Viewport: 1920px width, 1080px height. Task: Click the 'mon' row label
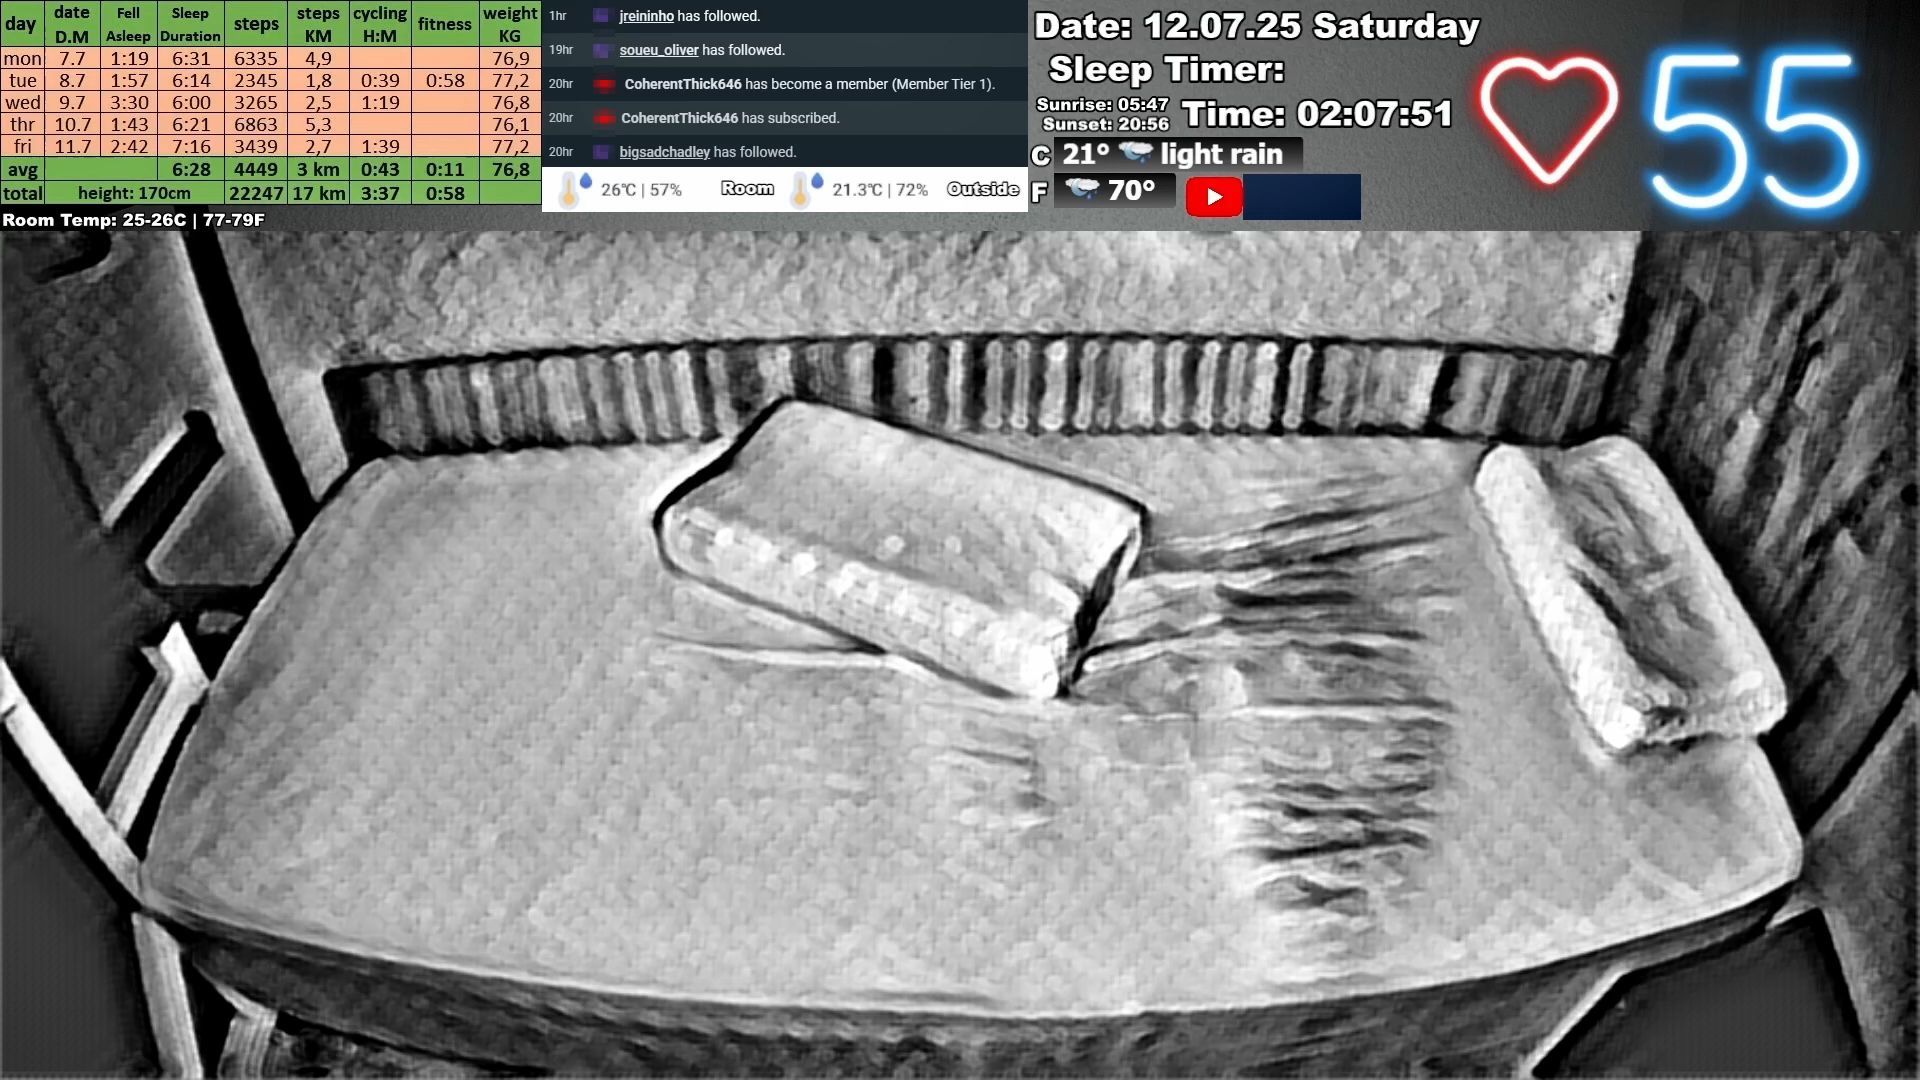[x=22, y=58]
